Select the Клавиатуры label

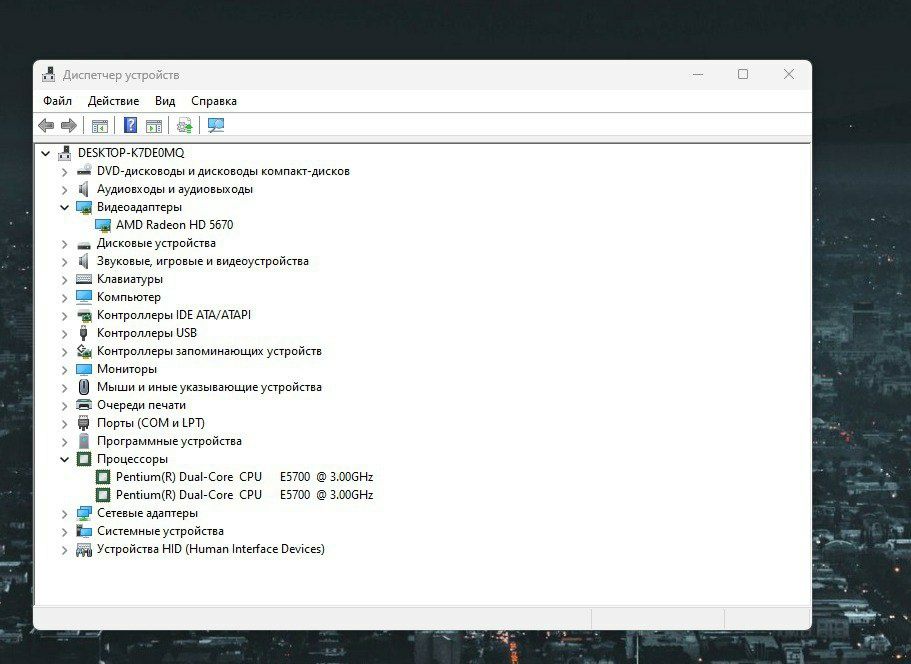click(130, 279)
